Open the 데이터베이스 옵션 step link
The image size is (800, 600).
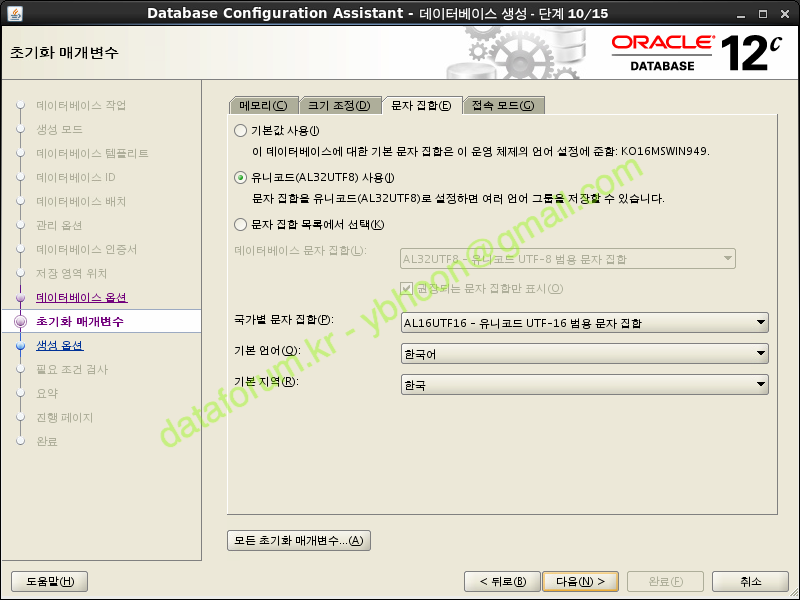tap(82, 298)
